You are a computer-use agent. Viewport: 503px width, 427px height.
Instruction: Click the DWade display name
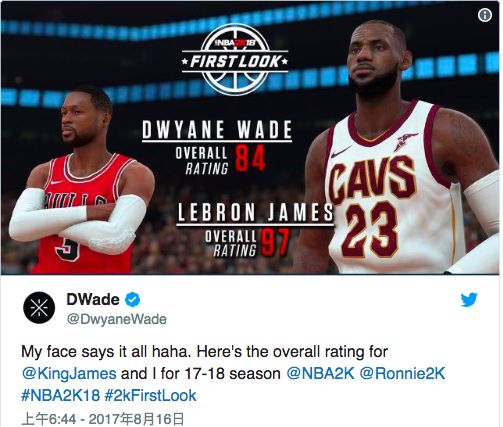pos(93,299)
